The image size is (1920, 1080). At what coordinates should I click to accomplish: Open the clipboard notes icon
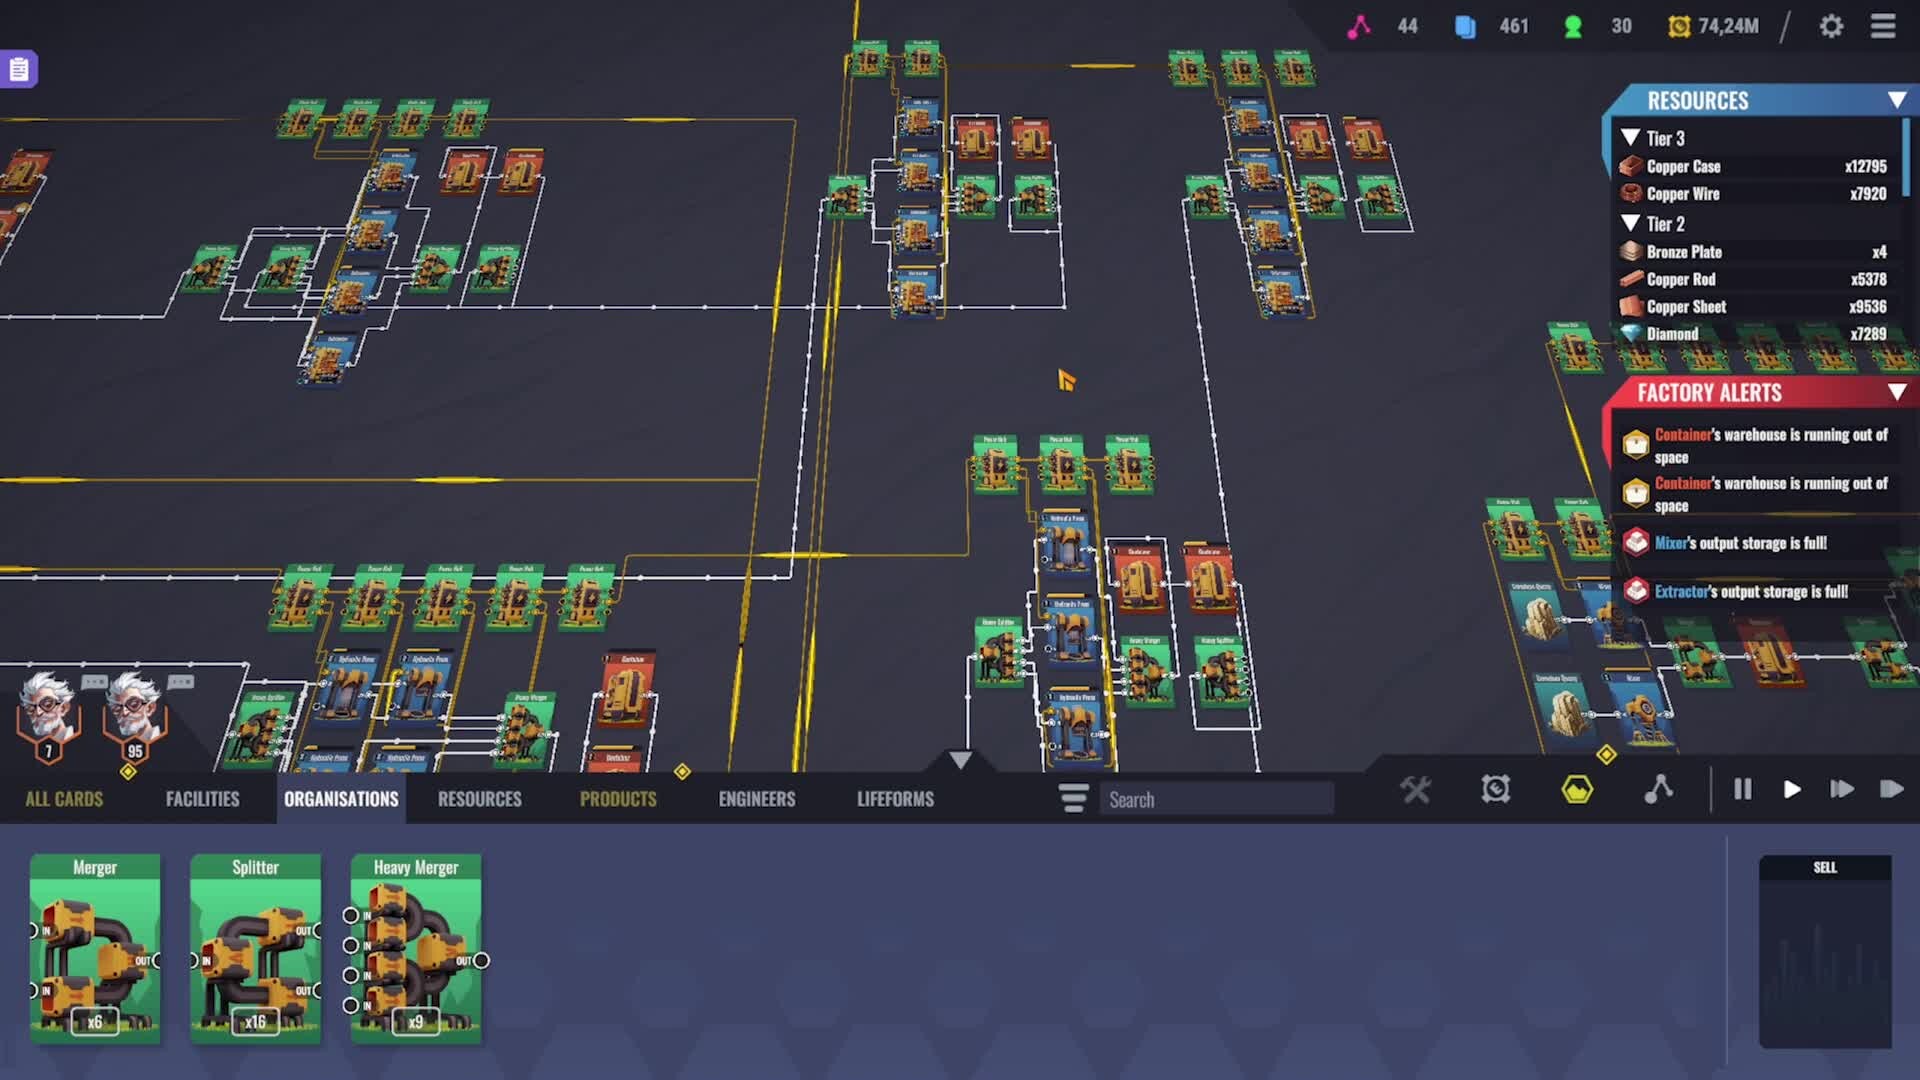coord(18,69)
